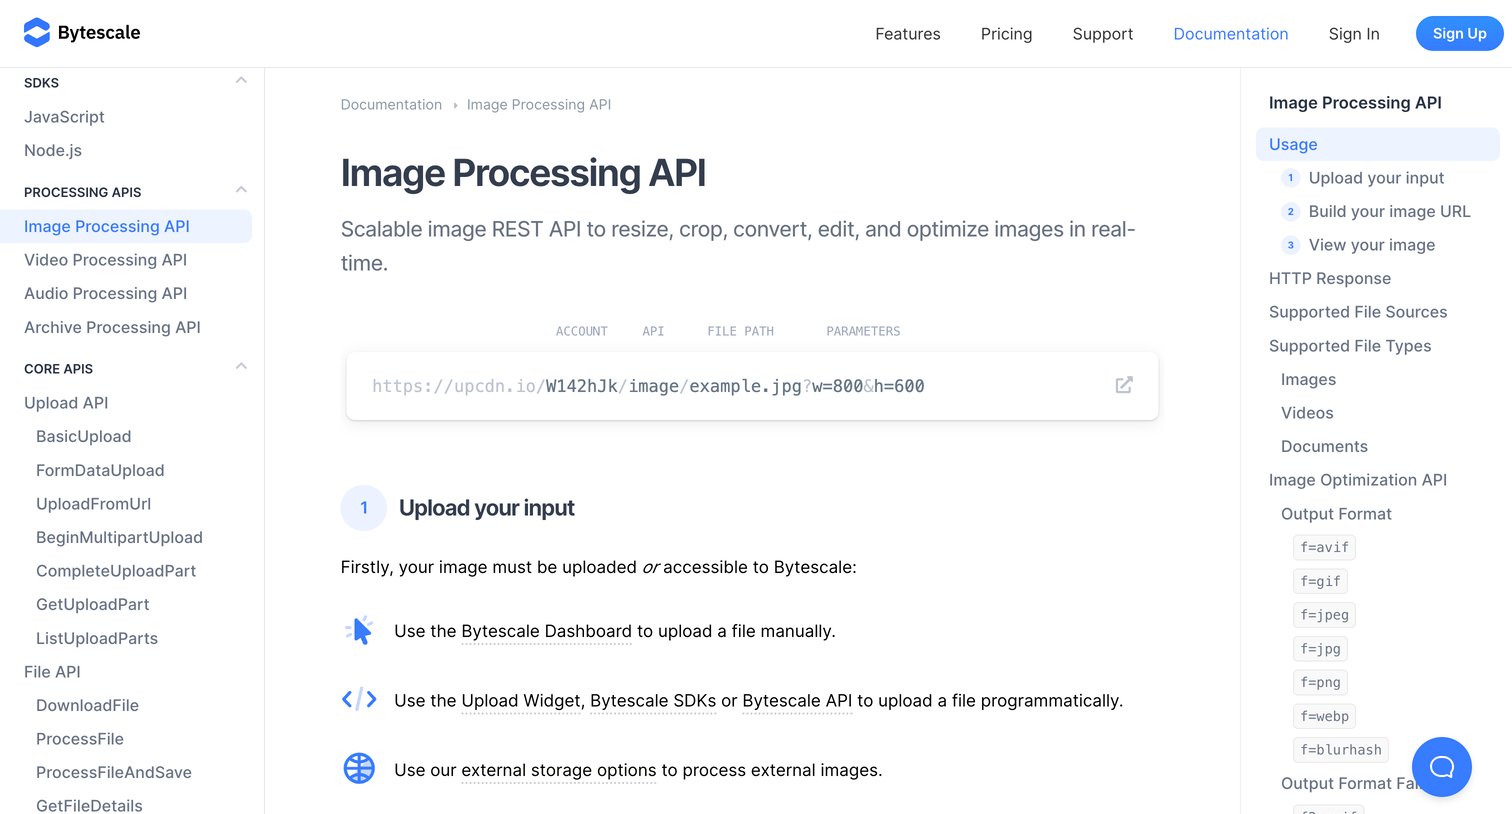The image size is (1512, 814).
Task: Jump to f=blurhash in contents
Action: click(1341, 749)
